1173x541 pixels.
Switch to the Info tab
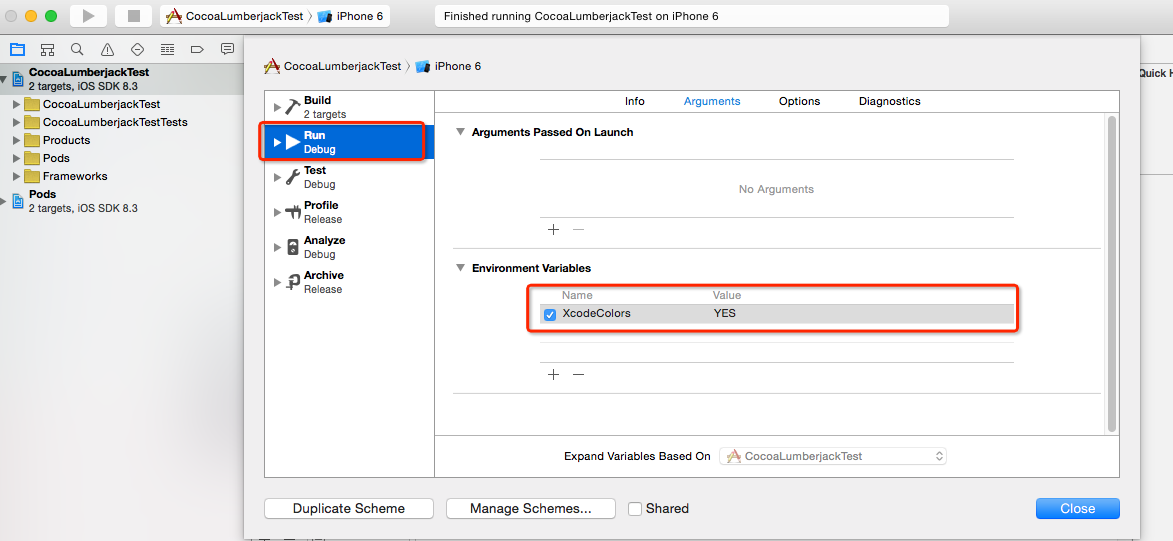point(634,101)
